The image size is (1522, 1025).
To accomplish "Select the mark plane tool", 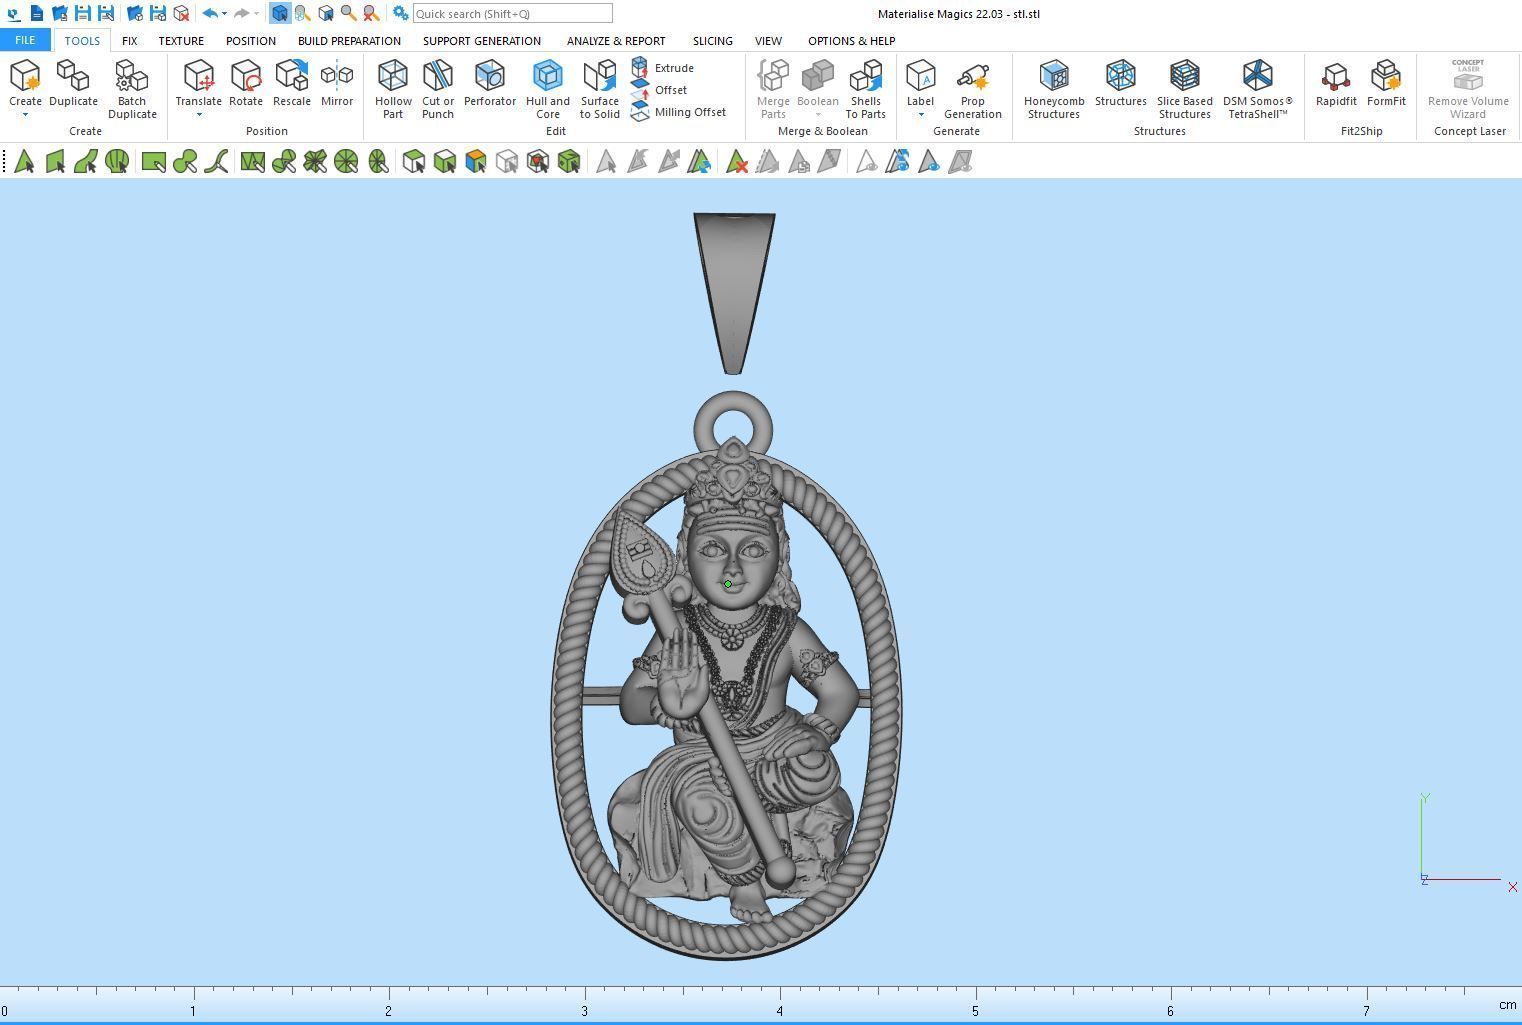I will click(55, 162).
